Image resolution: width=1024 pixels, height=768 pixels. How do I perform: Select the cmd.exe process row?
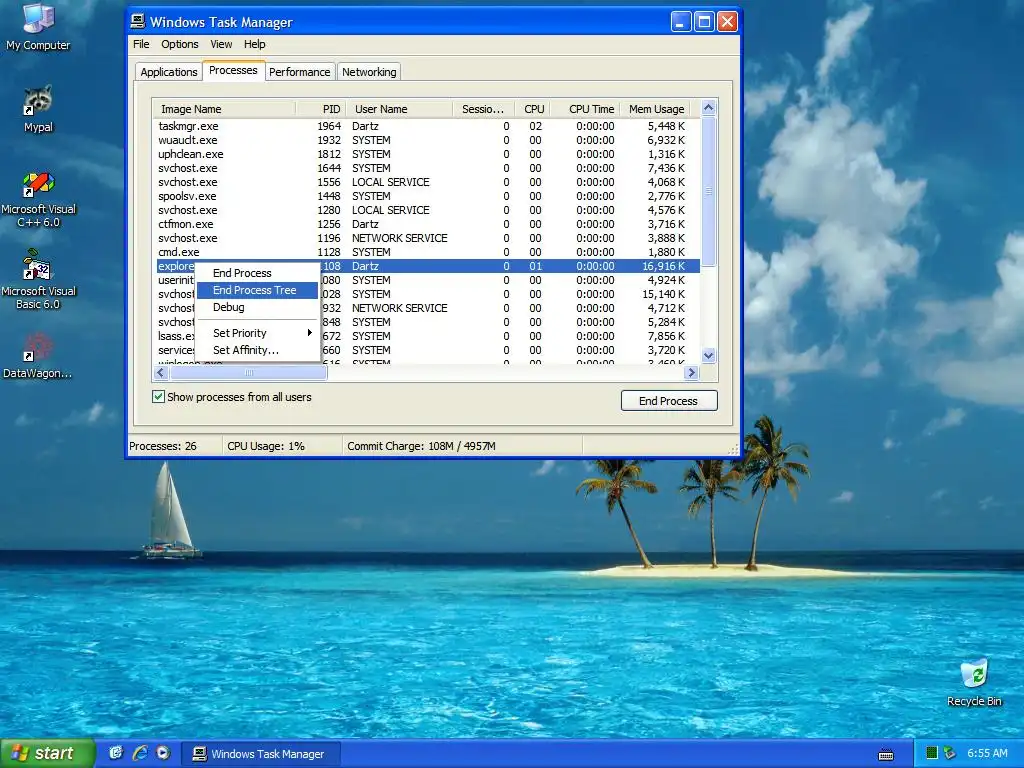click(428, 252)
